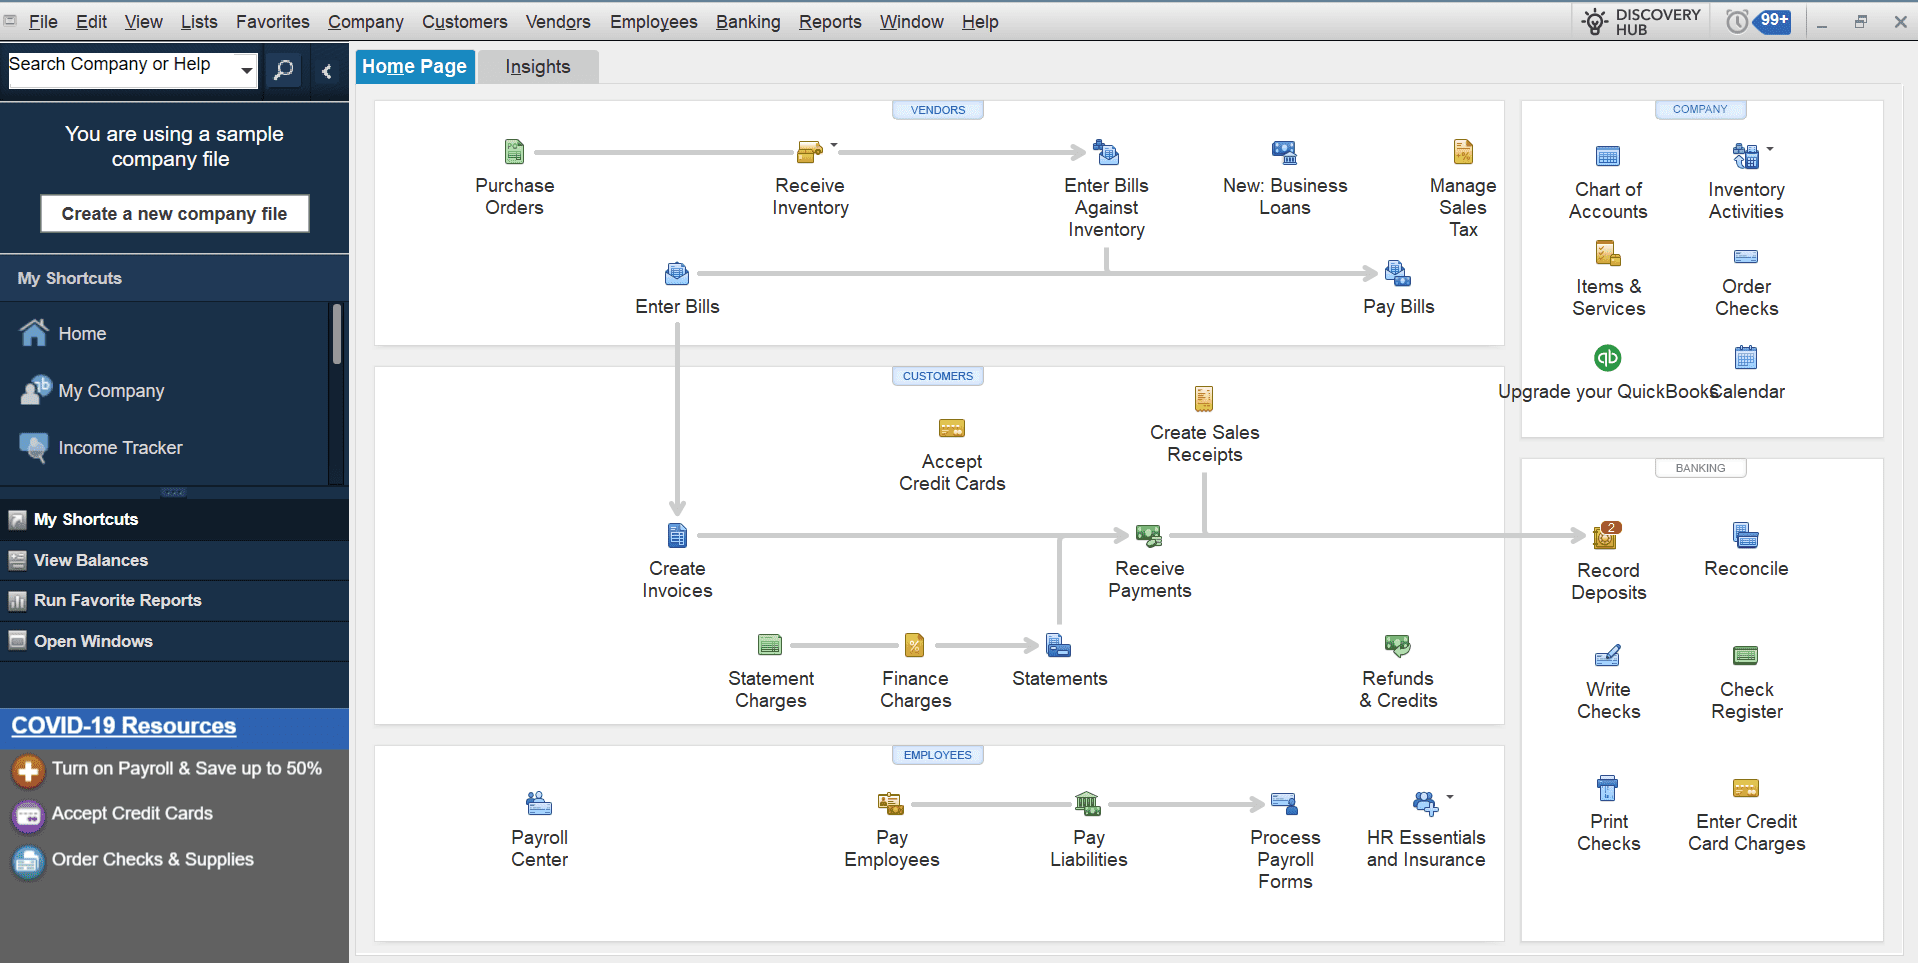1918x963 pixels.
Task: Open the Lists menu
Action: click(x=199, y=21)
